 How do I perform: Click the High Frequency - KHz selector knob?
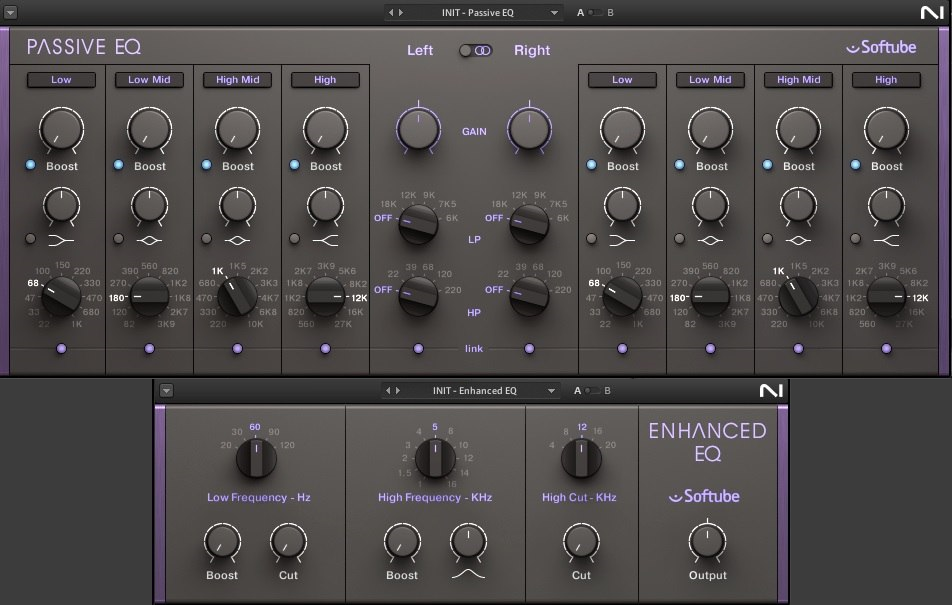[435, 458]
